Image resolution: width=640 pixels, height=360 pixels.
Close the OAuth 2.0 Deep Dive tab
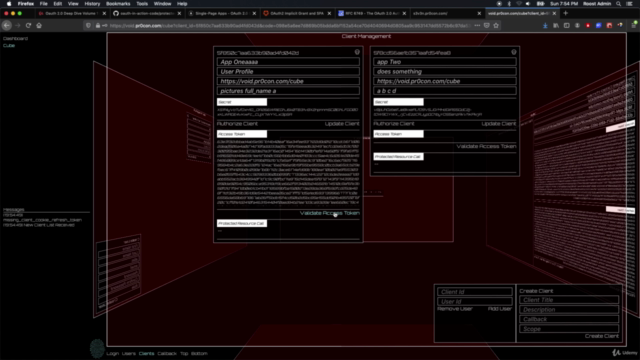(104, 13)
